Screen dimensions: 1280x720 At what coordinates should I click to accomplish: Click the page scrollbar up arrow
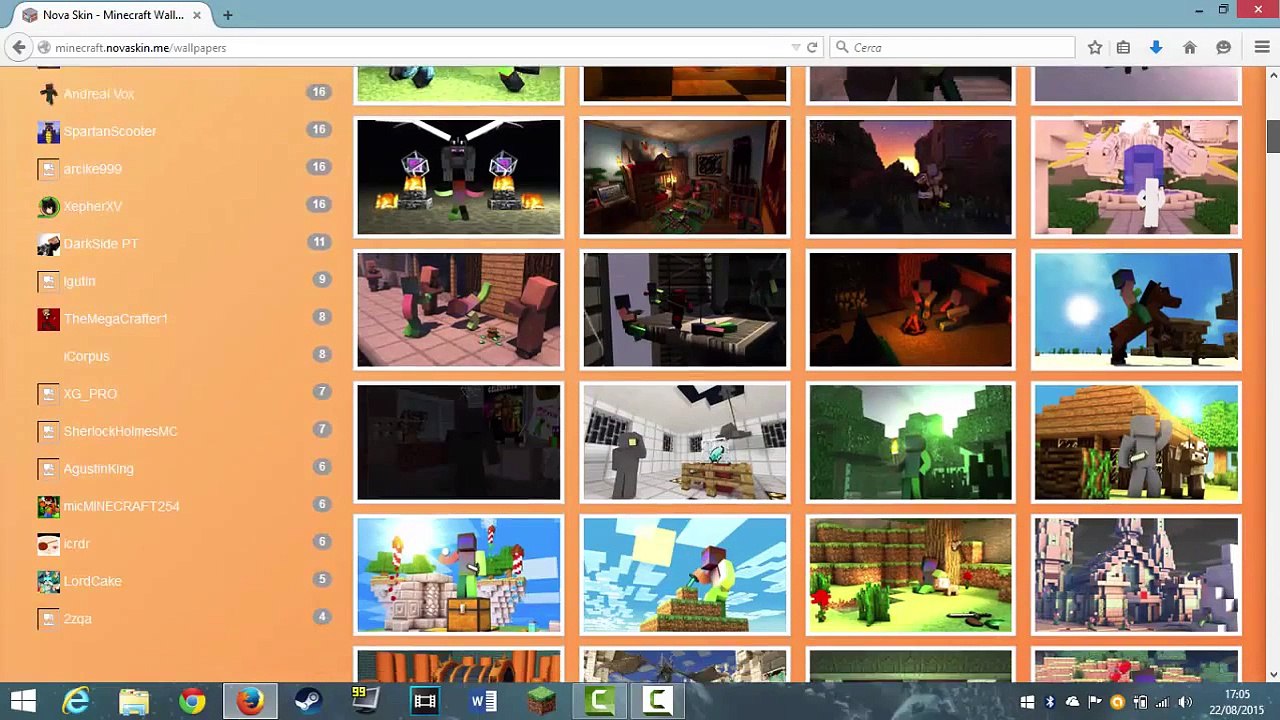[x=1273, y=74]
